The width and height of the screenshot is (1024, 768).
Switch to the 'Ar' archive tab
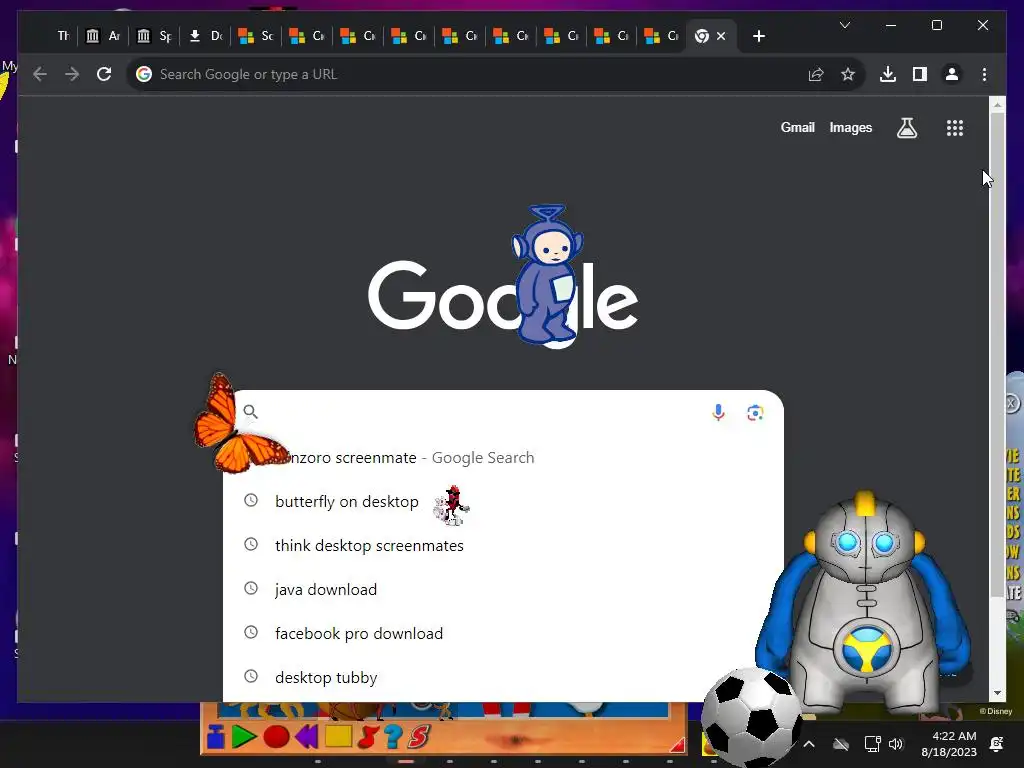pos(103,36)
